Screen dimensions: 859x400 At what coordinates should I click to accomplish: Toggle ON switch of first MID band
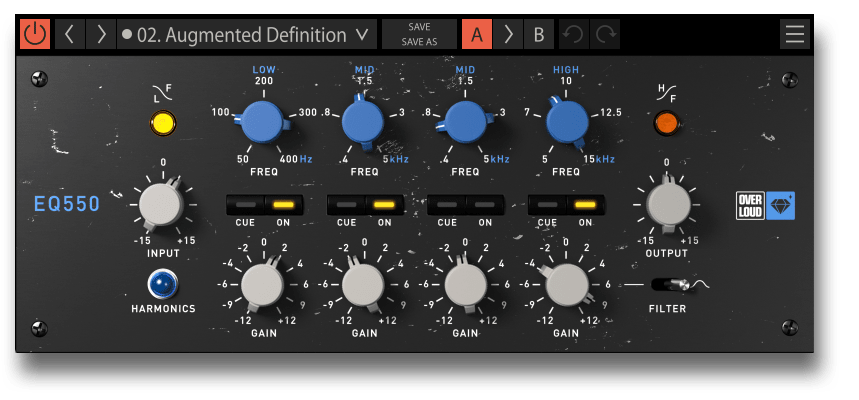coord(384,205)
